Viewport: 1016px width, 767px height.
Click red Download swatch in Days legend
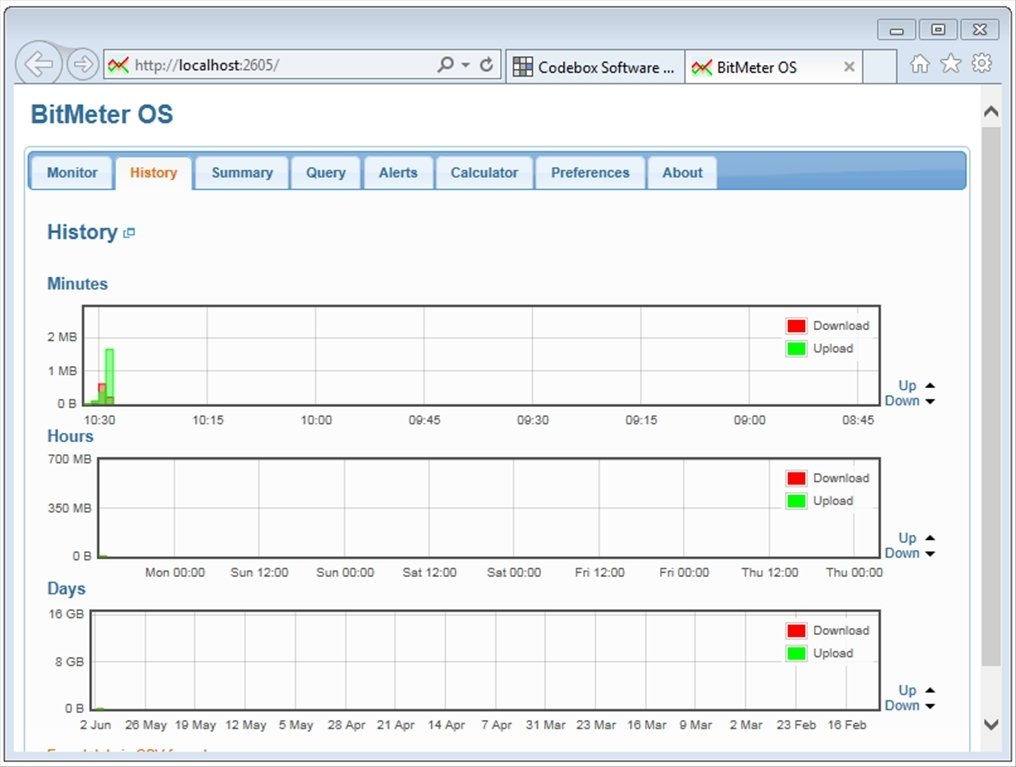coord(796,630)
